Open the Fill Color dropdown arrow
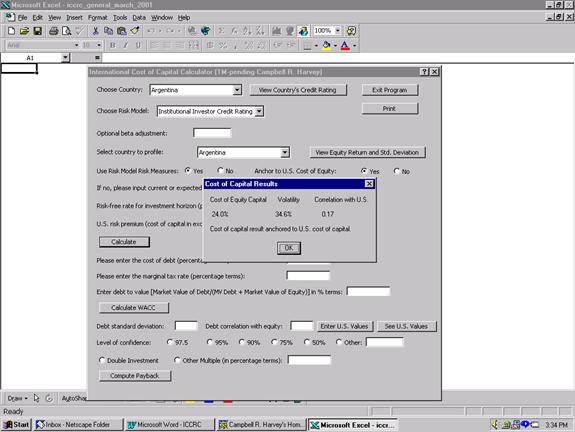This screenshot has height=432, width=575. 335,46
